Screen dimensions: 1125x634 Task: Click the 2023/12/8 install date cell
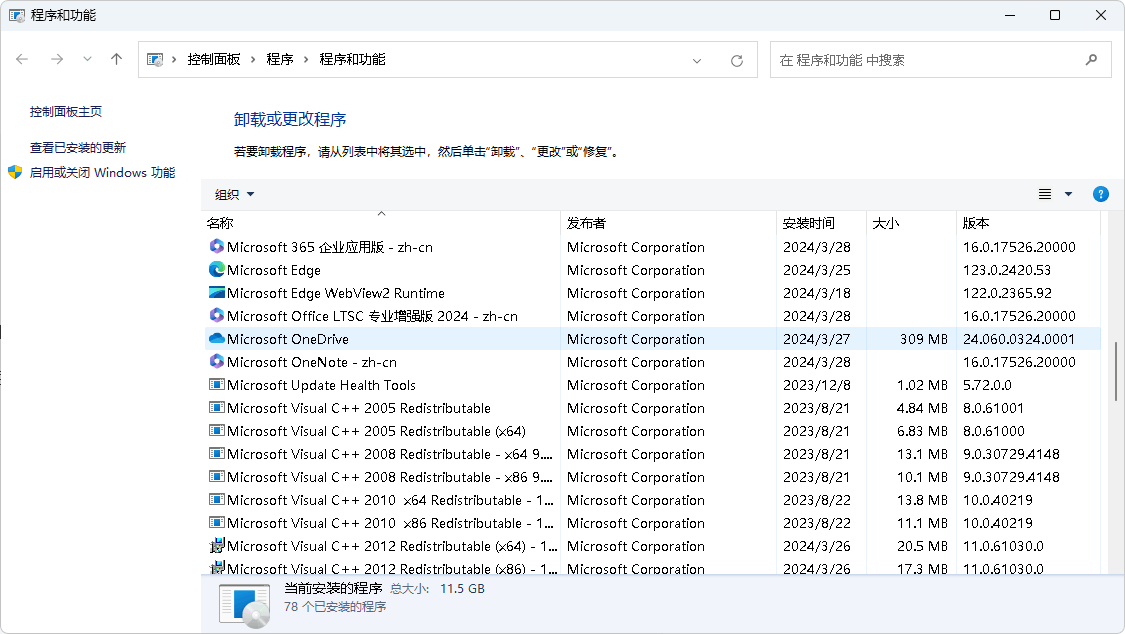click(816, 385)
